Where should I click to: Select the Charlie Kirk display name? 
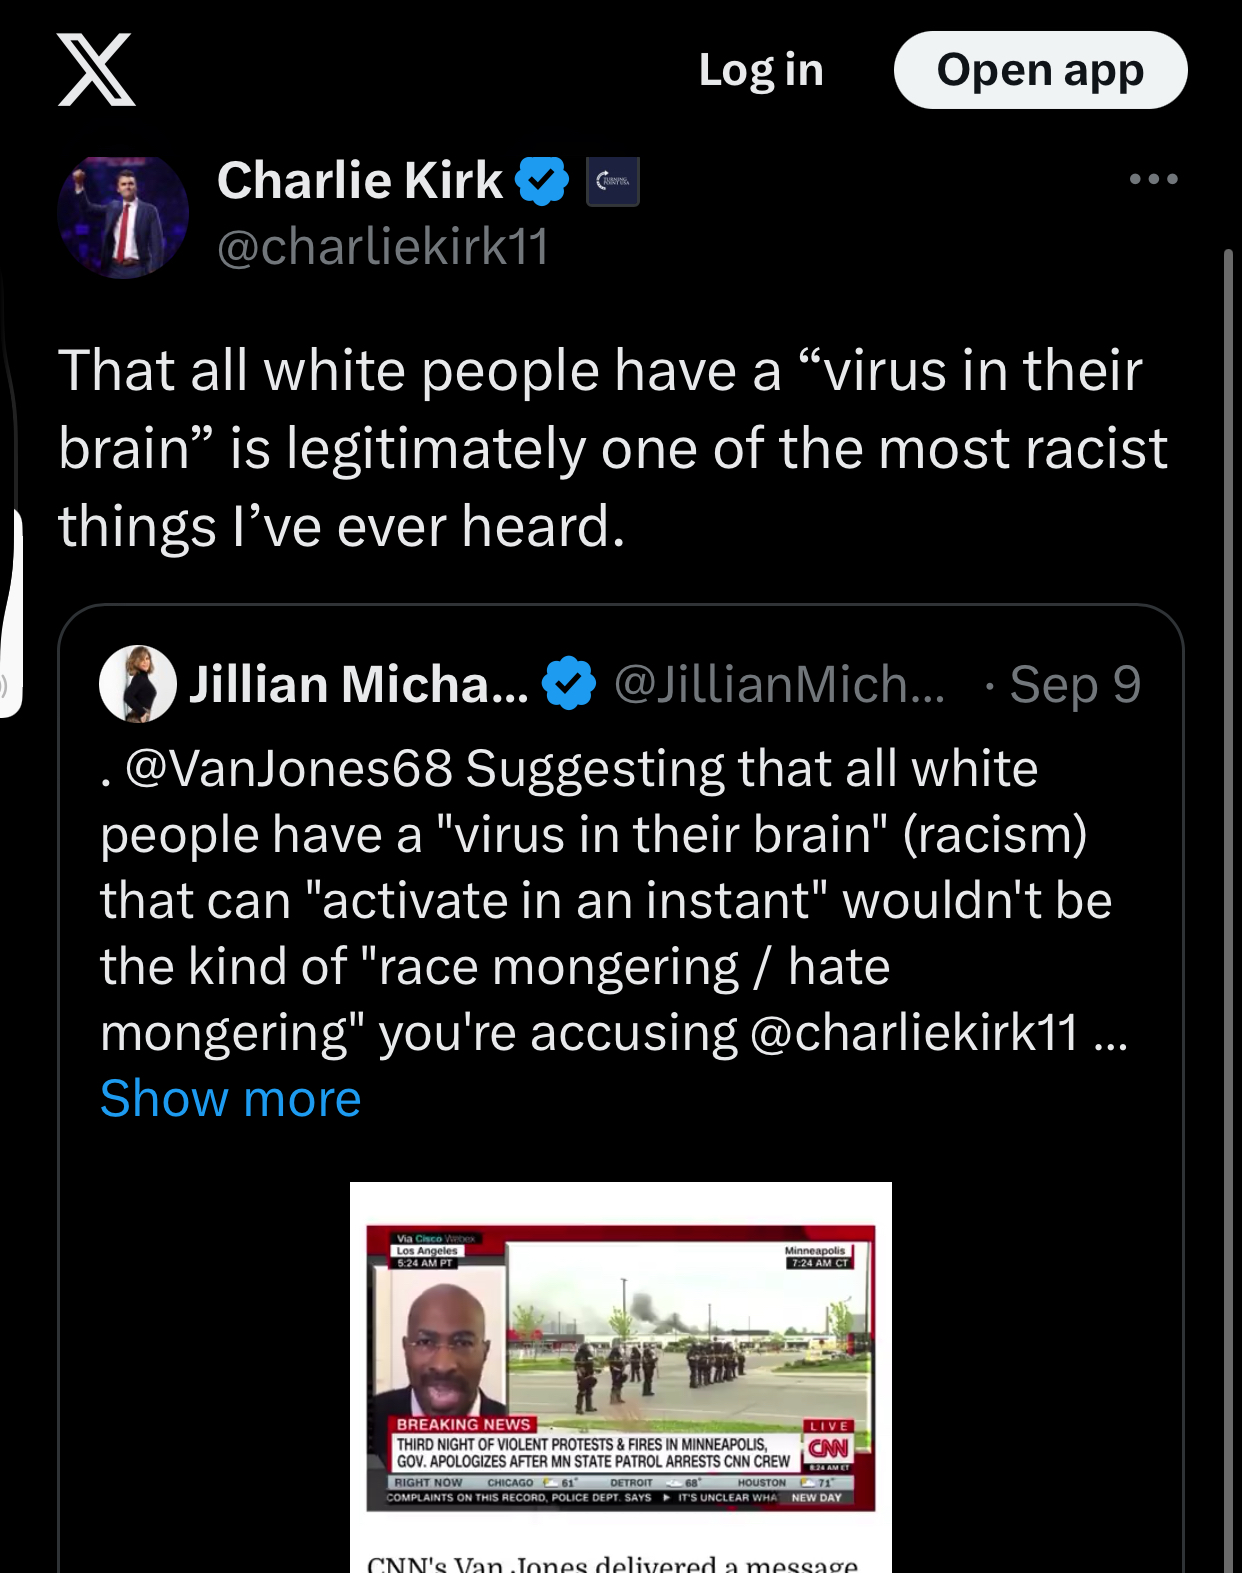point(360,181)
